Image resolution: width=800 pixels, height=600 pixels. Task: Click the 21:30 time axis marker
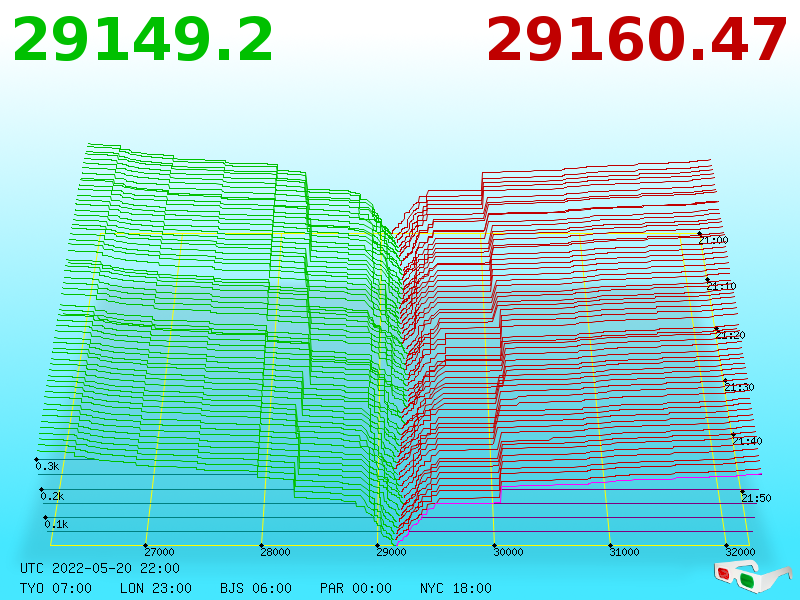(x=739, y=387)
